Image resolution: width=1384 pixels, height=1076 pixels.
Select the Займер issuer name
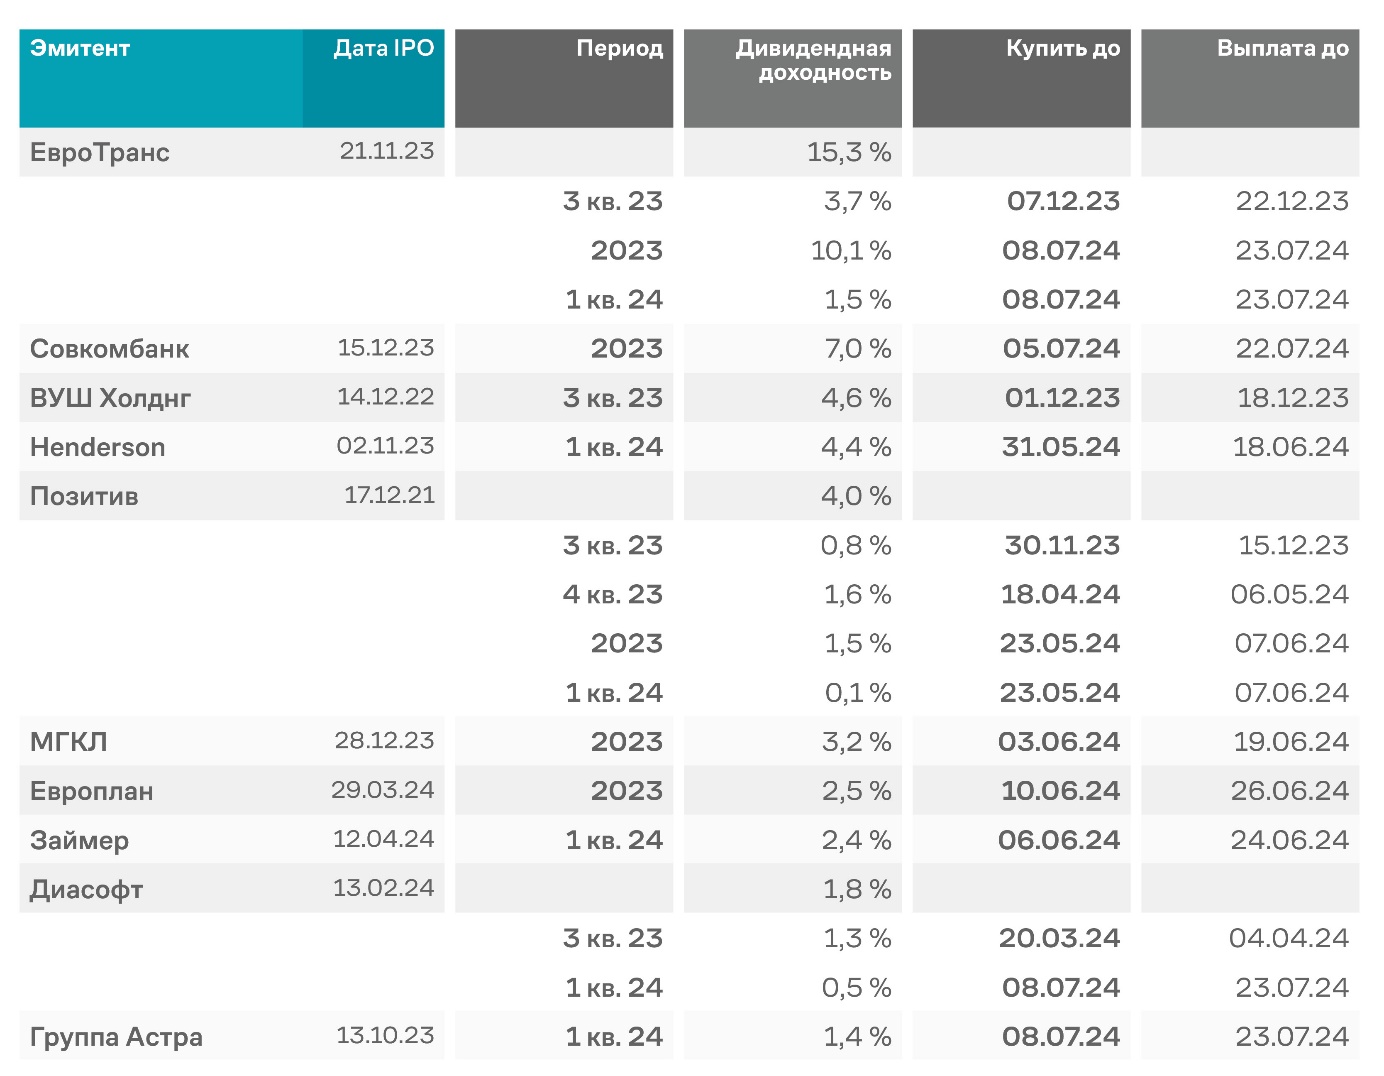point(80,840)
